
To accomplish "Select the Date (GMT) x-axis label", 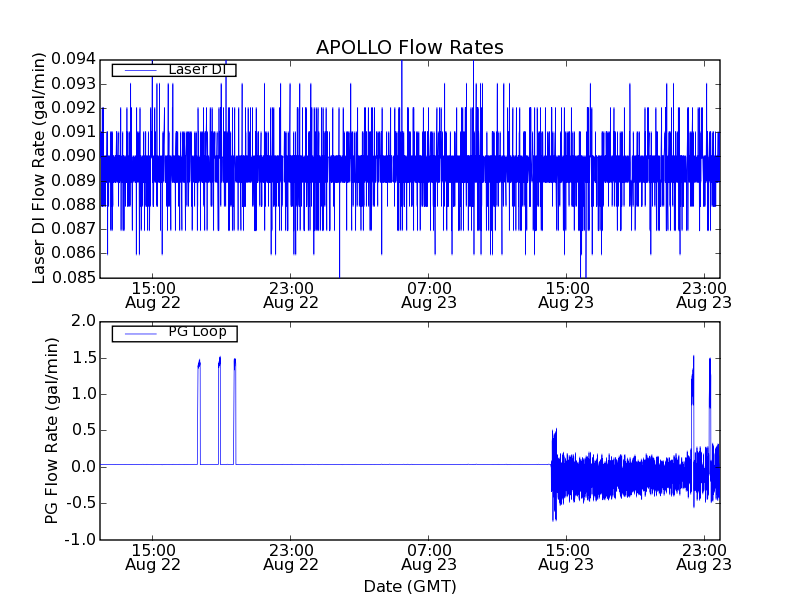I will click(409, 586).
